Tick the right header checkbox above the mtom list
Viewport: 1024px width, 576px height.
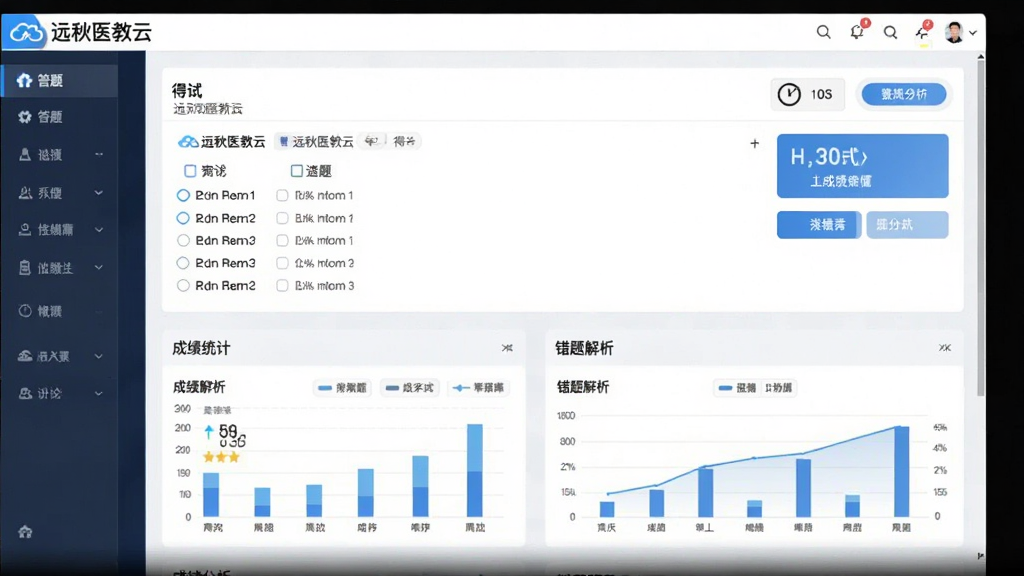(296, 171)
